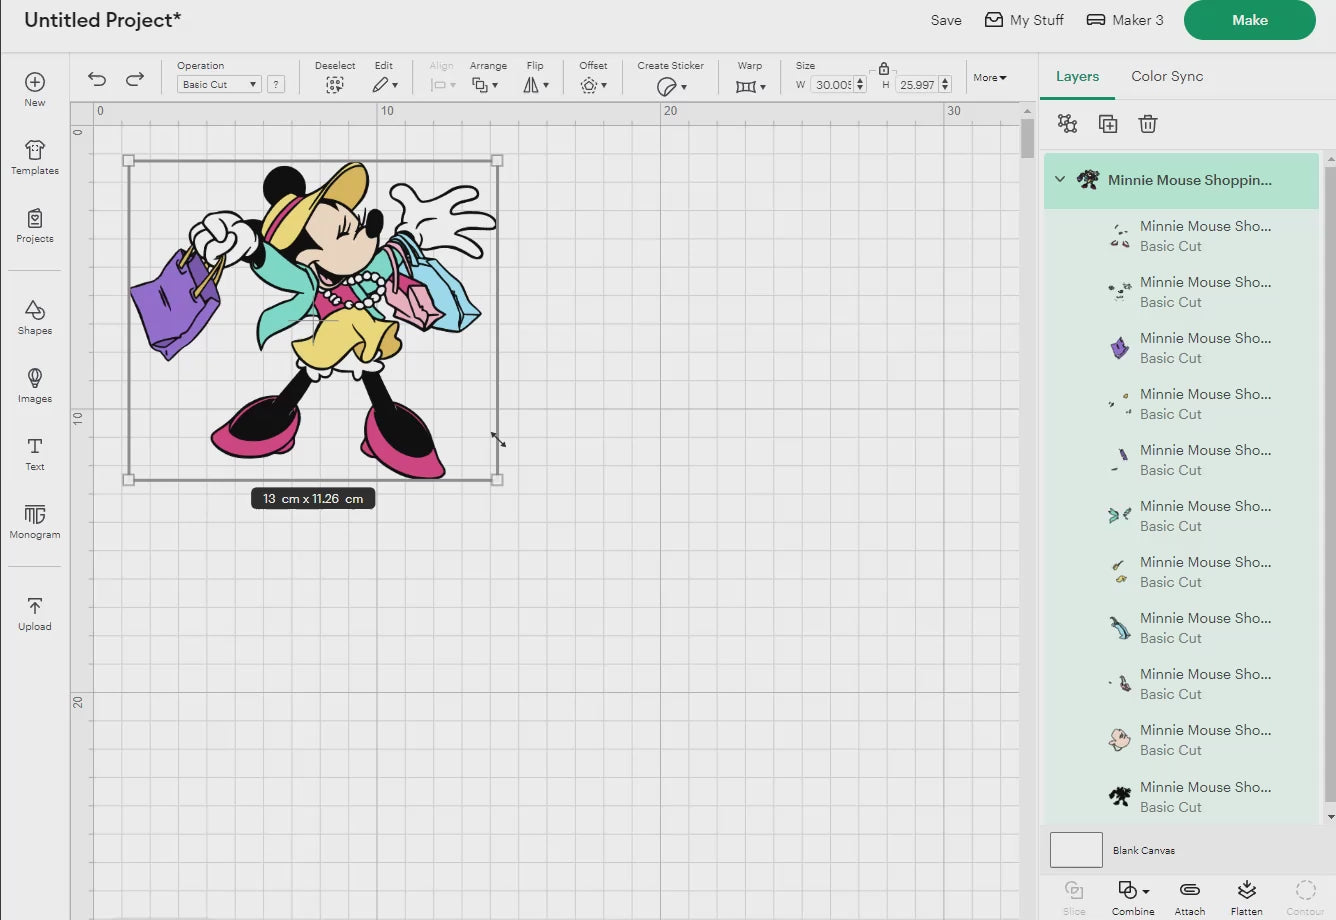
Task: Open the Projects panel
Action: pos(35,225)
